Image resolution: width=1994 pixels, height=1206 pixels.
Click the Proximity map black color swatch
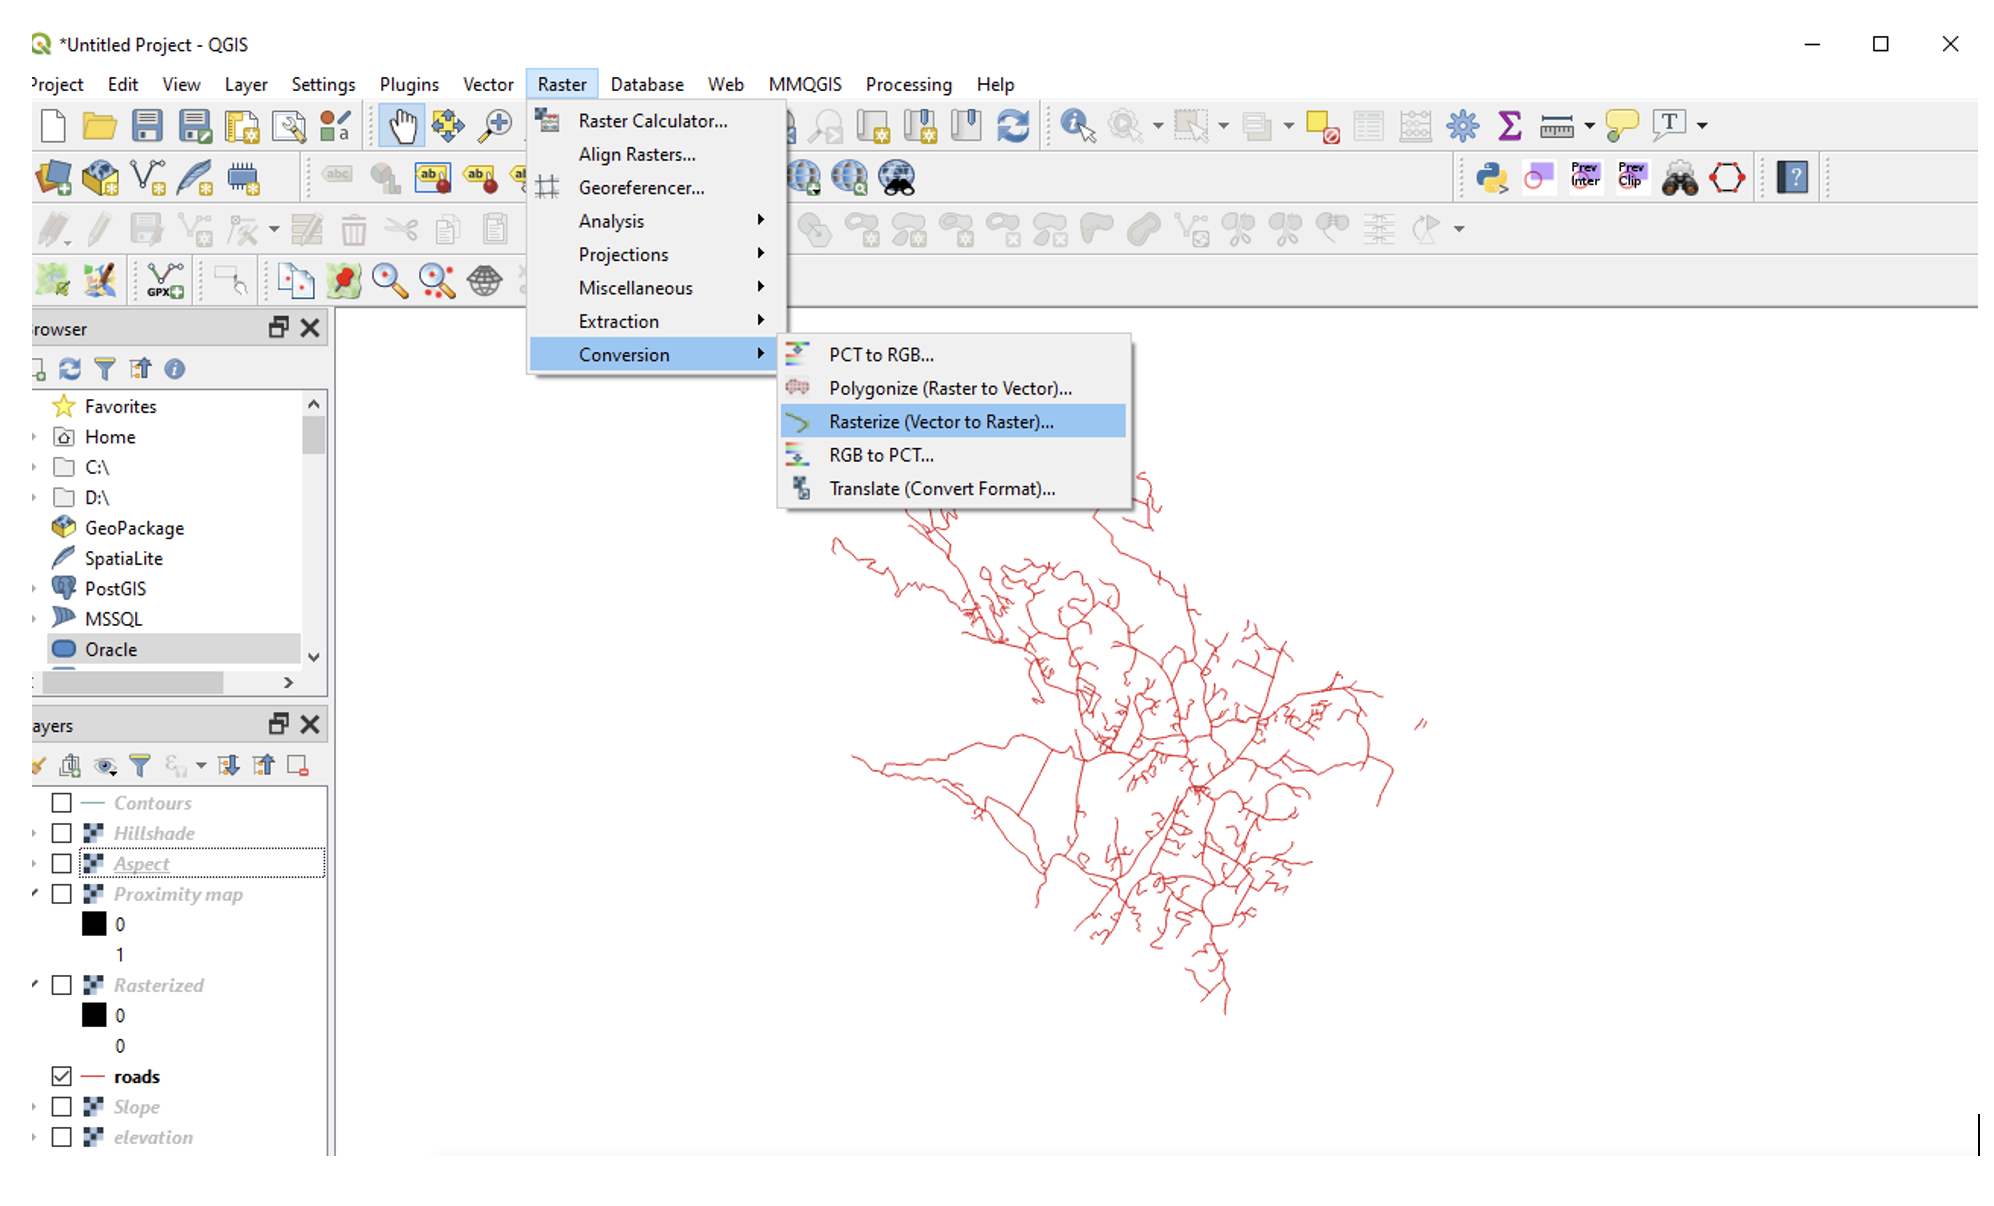pyautogui.click(x=94, y=924)
